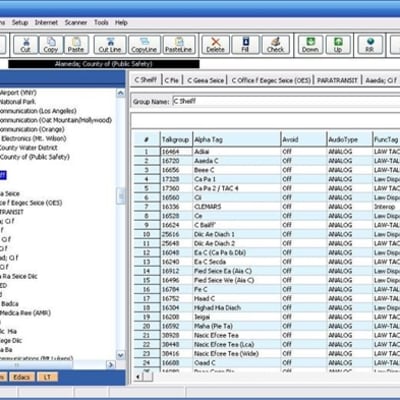The height and width of the screenshot is (400, 400).
Task: Open the Internet menu
Action: (46, 23)
